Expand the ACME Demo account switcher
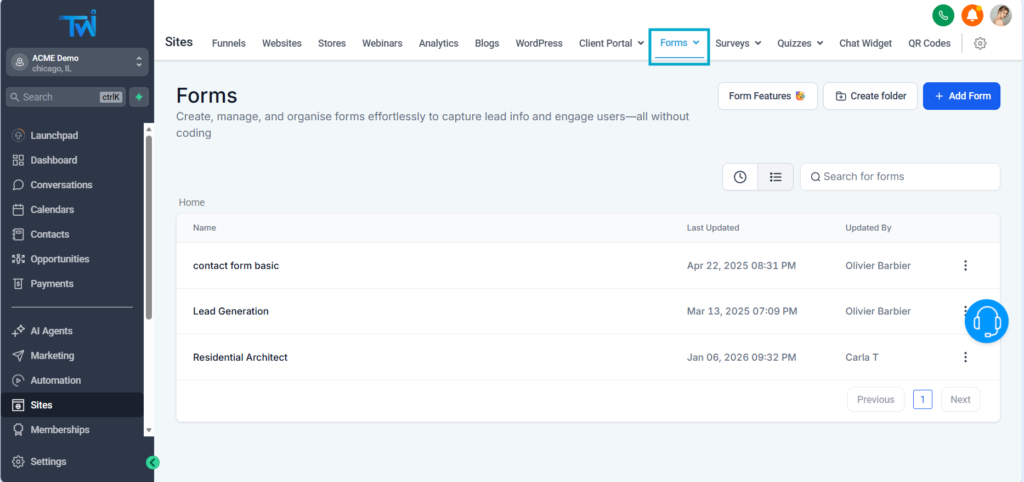This screenshot has width=1024, height=482. click(x=77, y=63)
